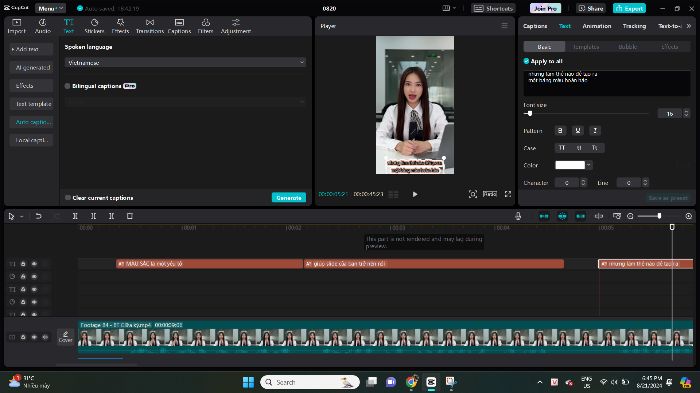700x393 pixels.
Task: Lock the caption text track
Action: click(x=23, y=264)
